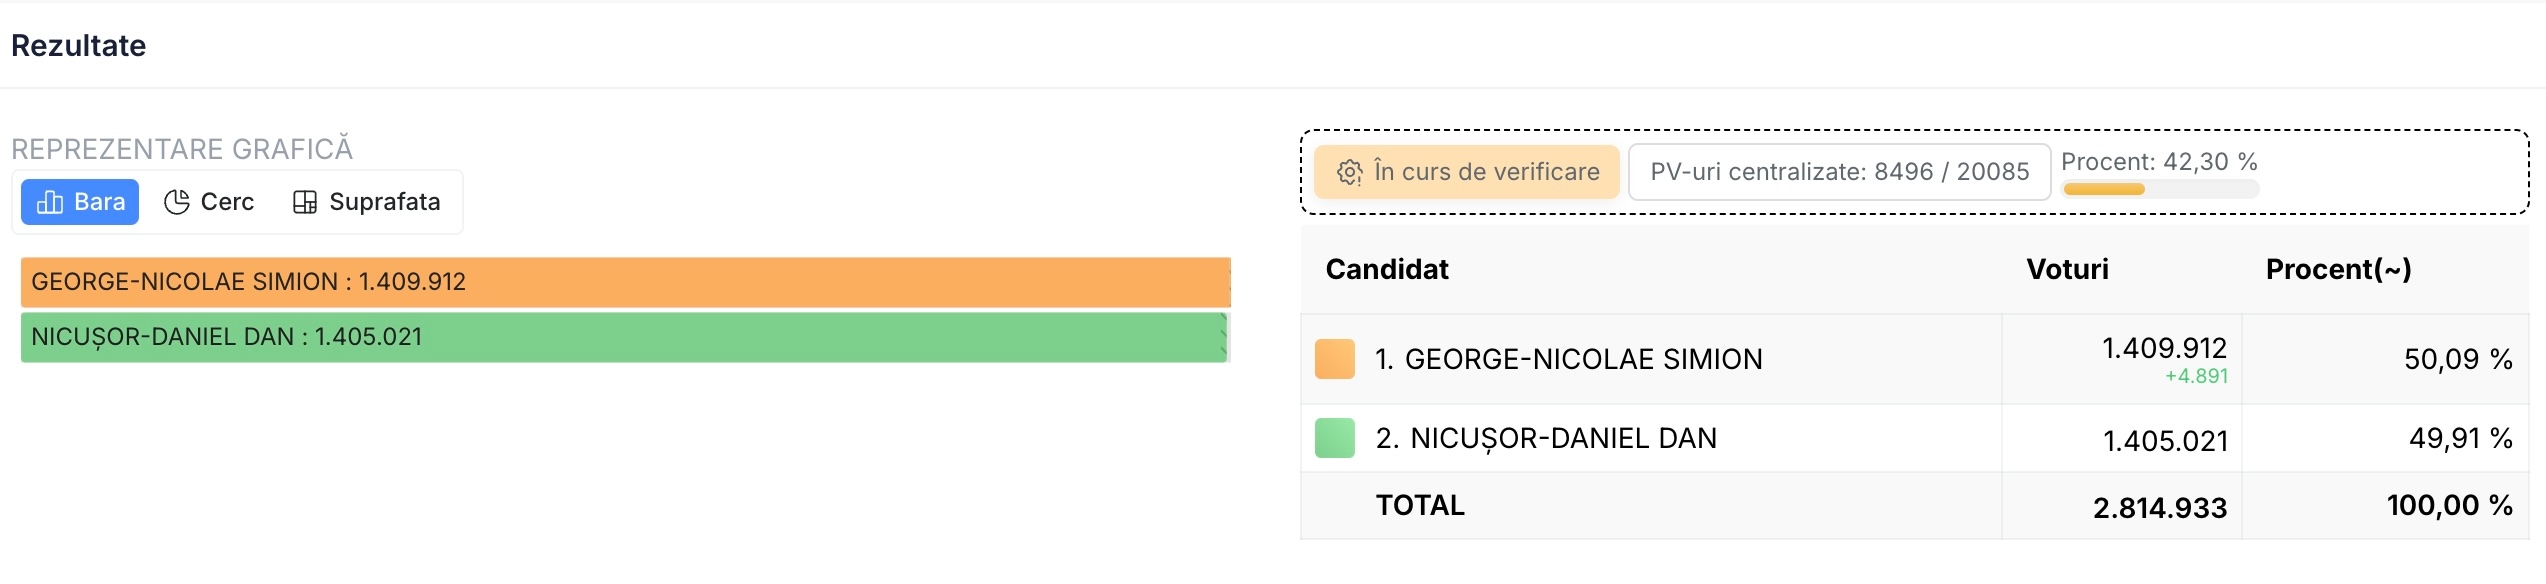The height and width of the screenshot is (584, 2546).
Task: Click the orange Simion chart bar
Action: (x=625, y=282)
